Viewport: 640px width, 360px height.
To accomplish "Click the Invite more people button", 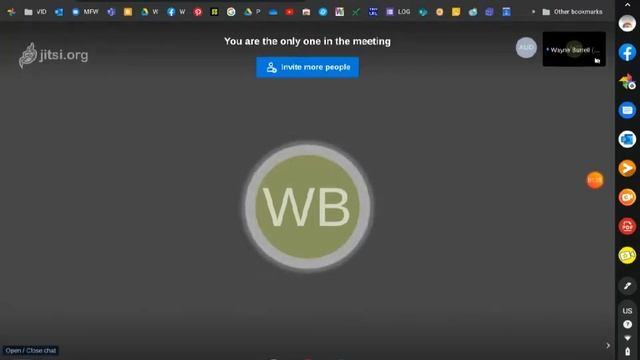I will coord(307,67).
